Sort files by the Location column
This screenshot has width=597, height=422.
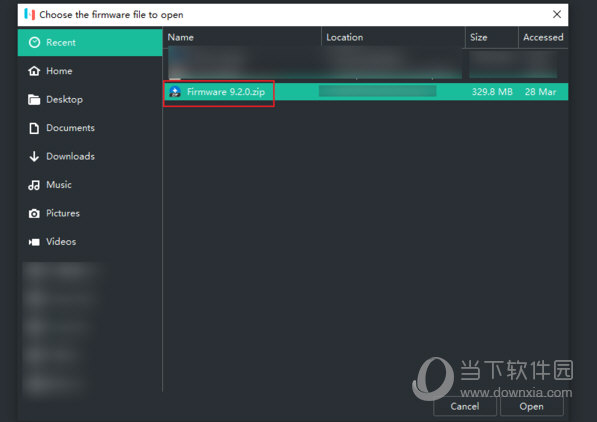click(x=393, y=37)
